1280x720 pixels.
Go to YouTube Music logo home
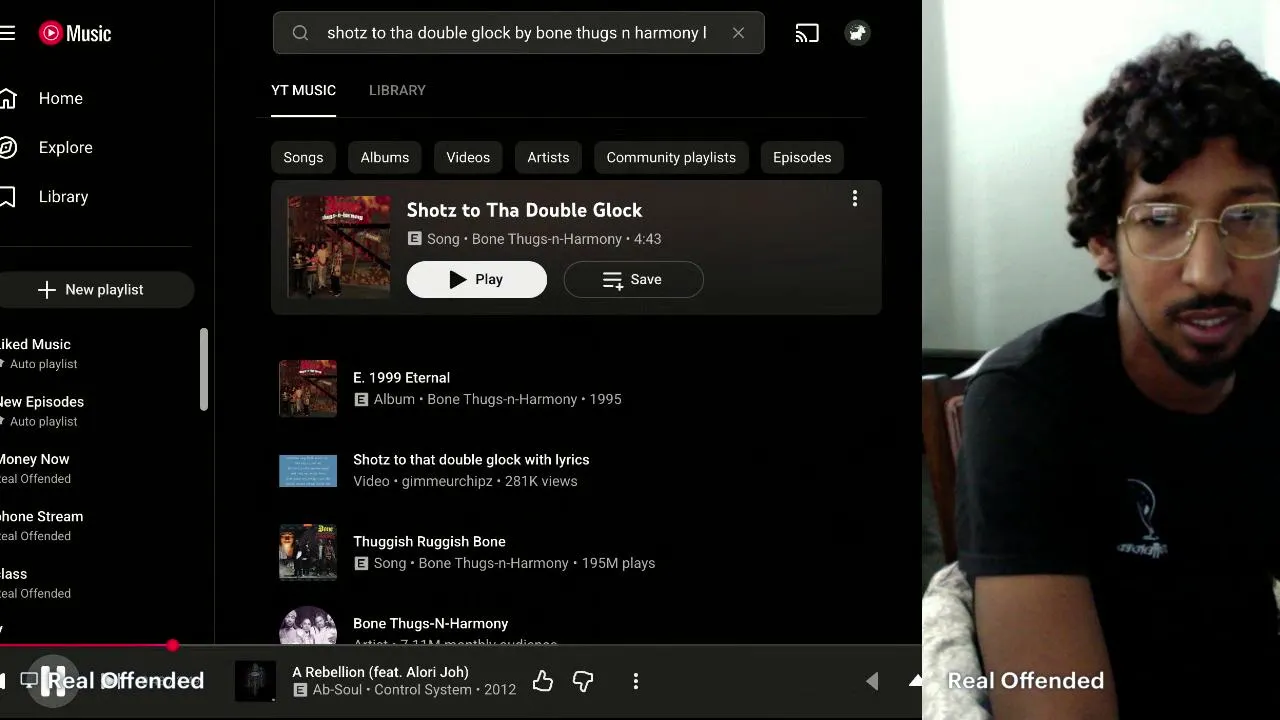tap(75, 33)
